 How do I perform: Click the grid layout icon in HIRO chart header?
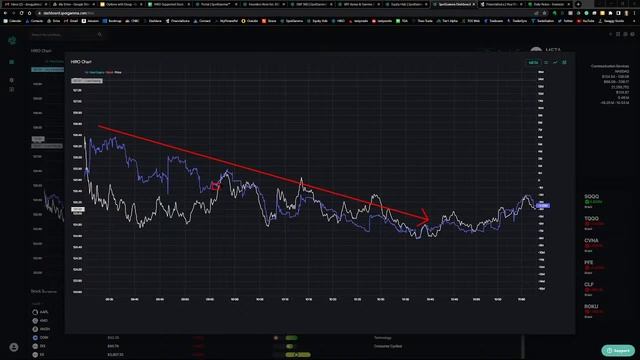tap(564, 62)
